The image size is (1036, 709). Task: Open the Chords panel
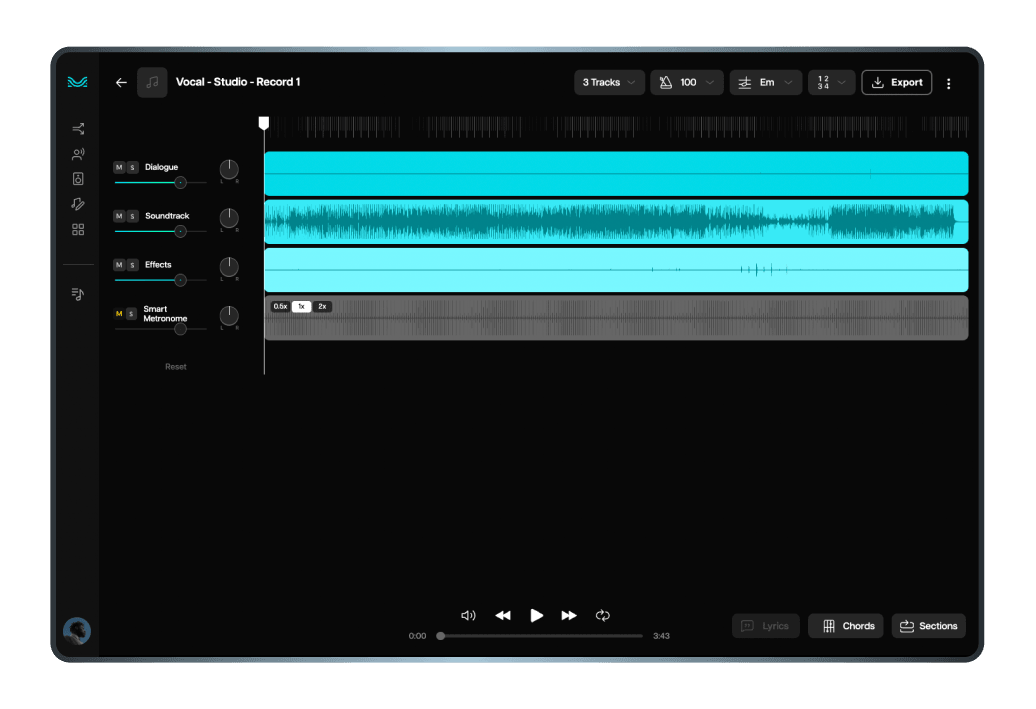846,626
